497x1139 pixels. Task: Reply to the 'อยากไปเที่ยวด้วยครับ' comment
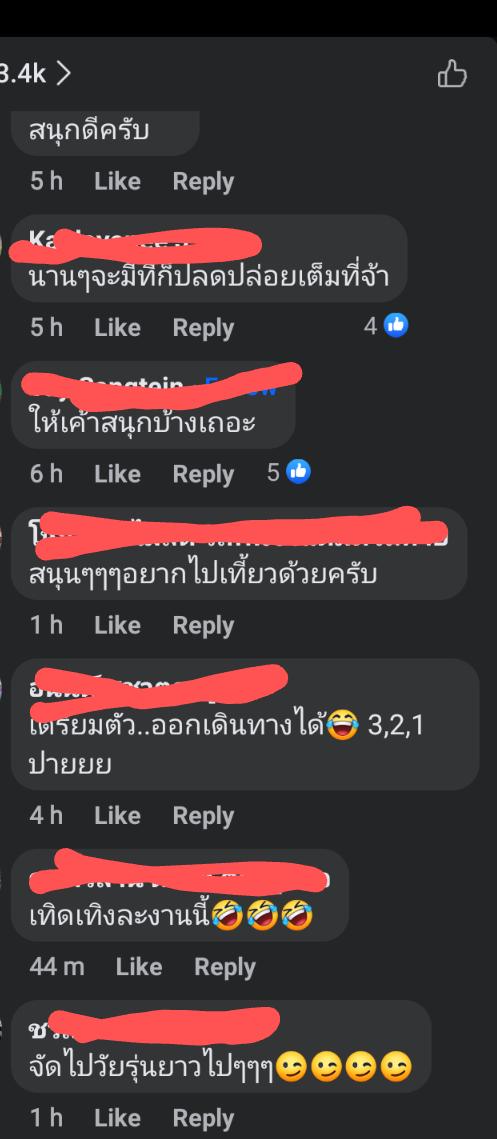pyautogui.click(x=203, y=625)
